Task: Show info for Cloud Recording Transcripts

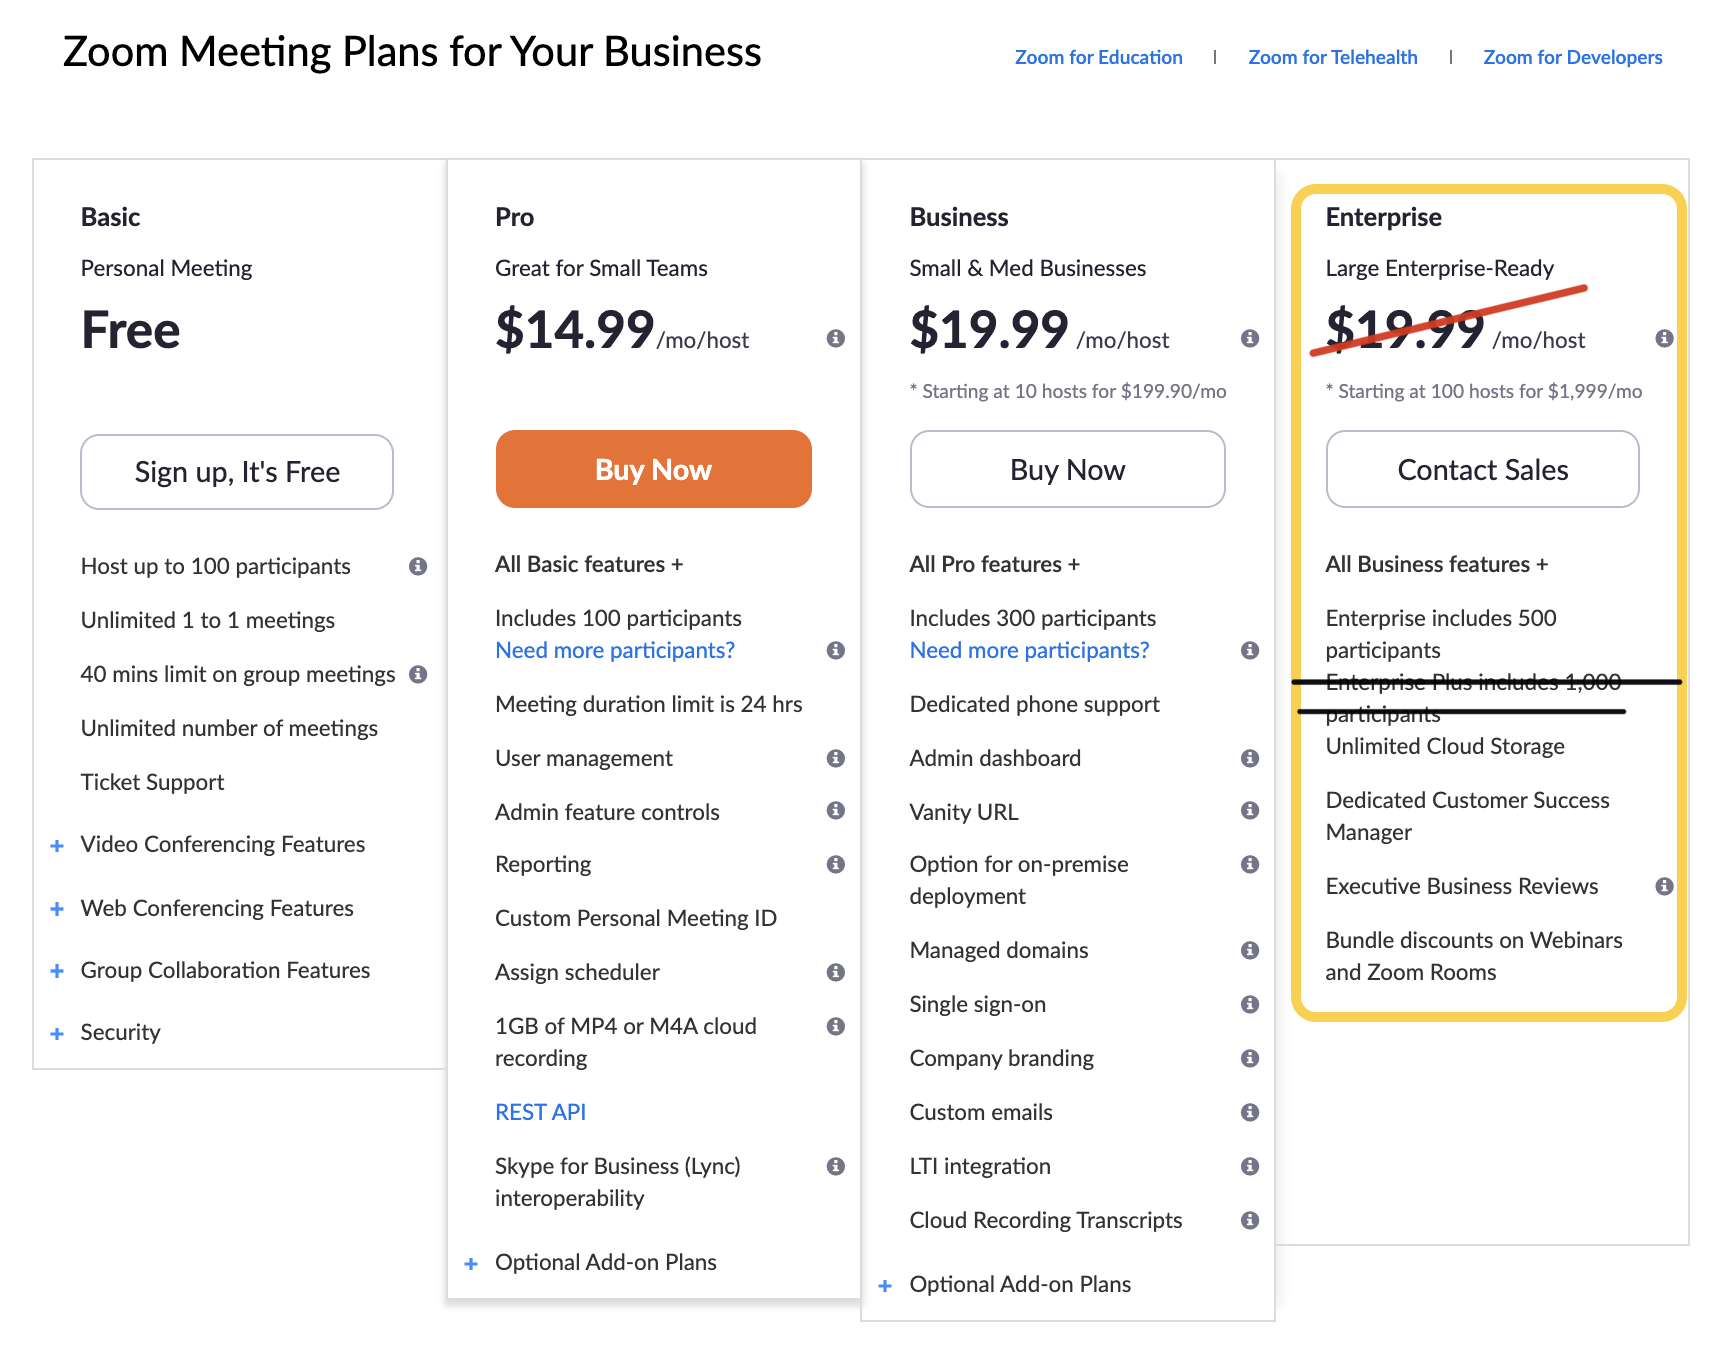Action: [x=1250, y=1220]
